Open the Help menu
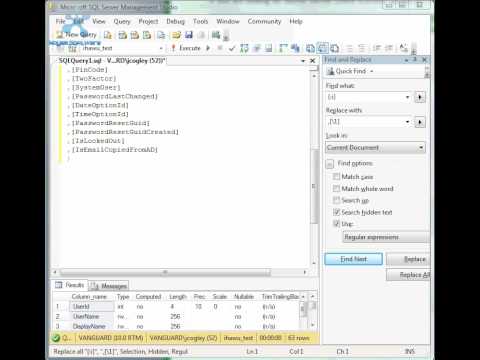Screen dimensions: 480x360 tap(296, 21)
